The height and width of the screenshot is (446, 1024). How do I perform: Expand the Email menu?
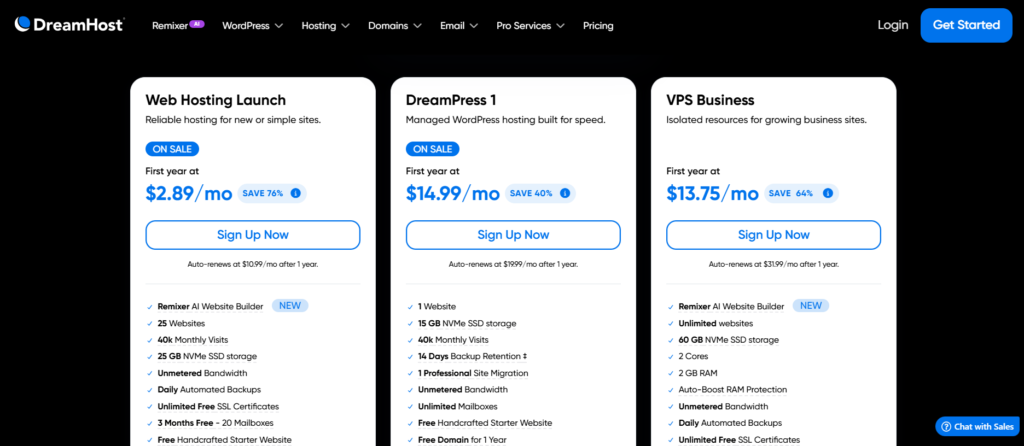click(x=458, y=26)
